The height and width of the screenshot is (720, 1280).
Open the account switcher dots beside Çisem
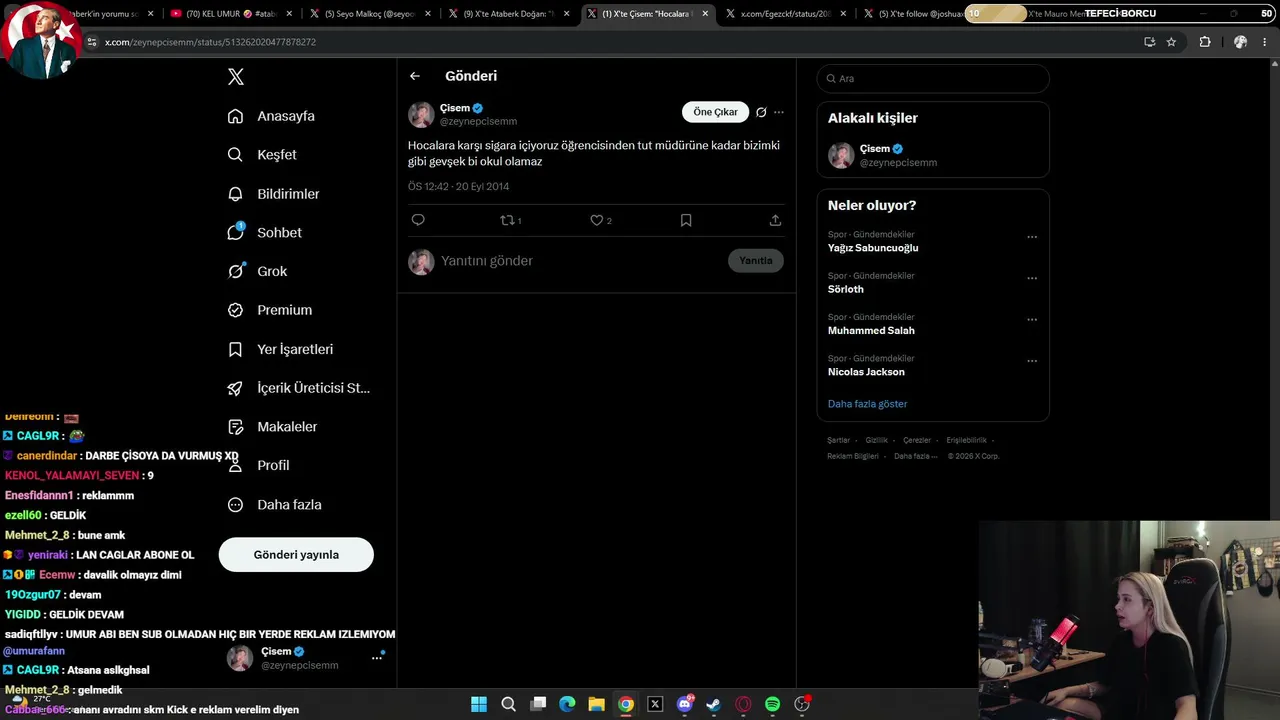click(377, 657)
